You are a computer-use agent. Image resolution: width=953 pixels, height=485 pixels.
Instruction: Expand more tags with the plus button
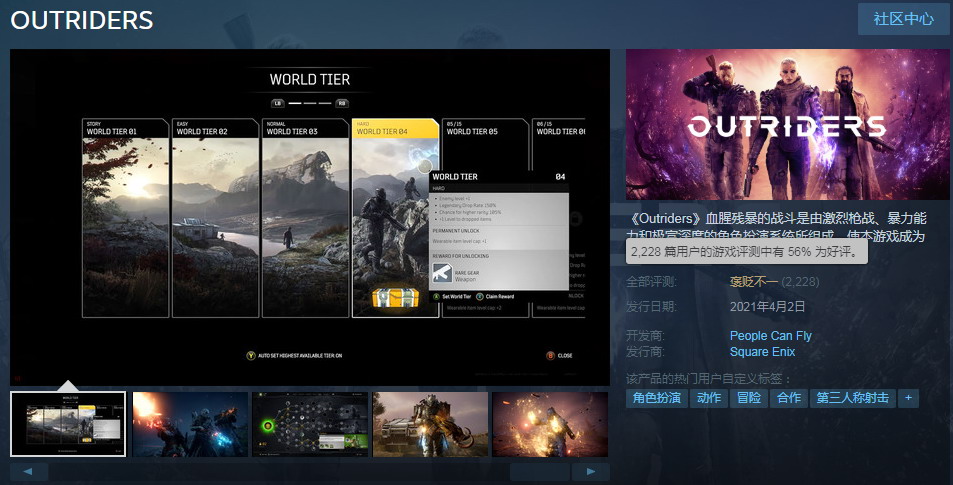(x=908, y=398)
